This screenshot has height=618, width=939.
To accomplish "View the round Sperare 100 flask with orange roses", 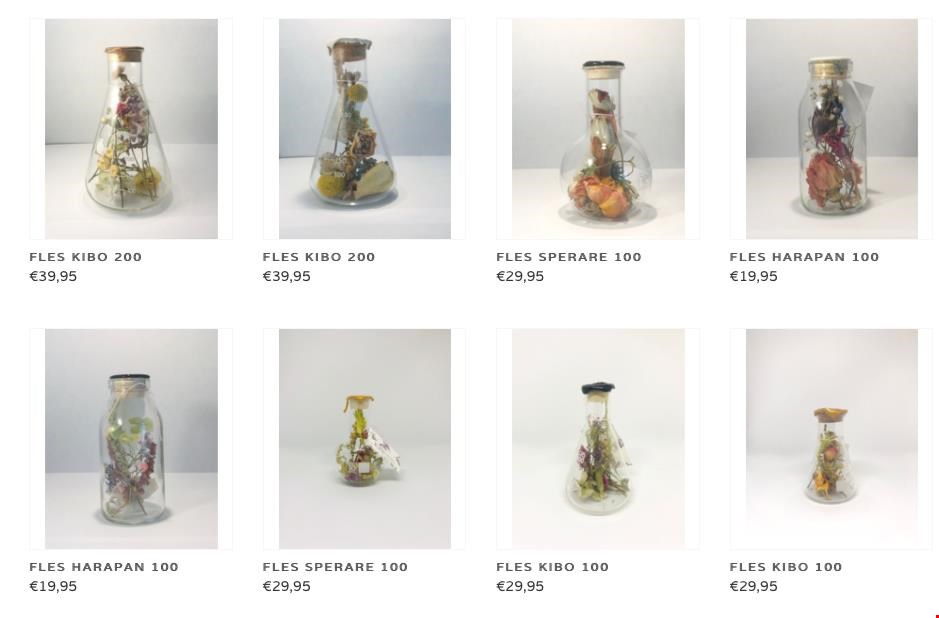I will pyautogui.click(x=598, y=129).
